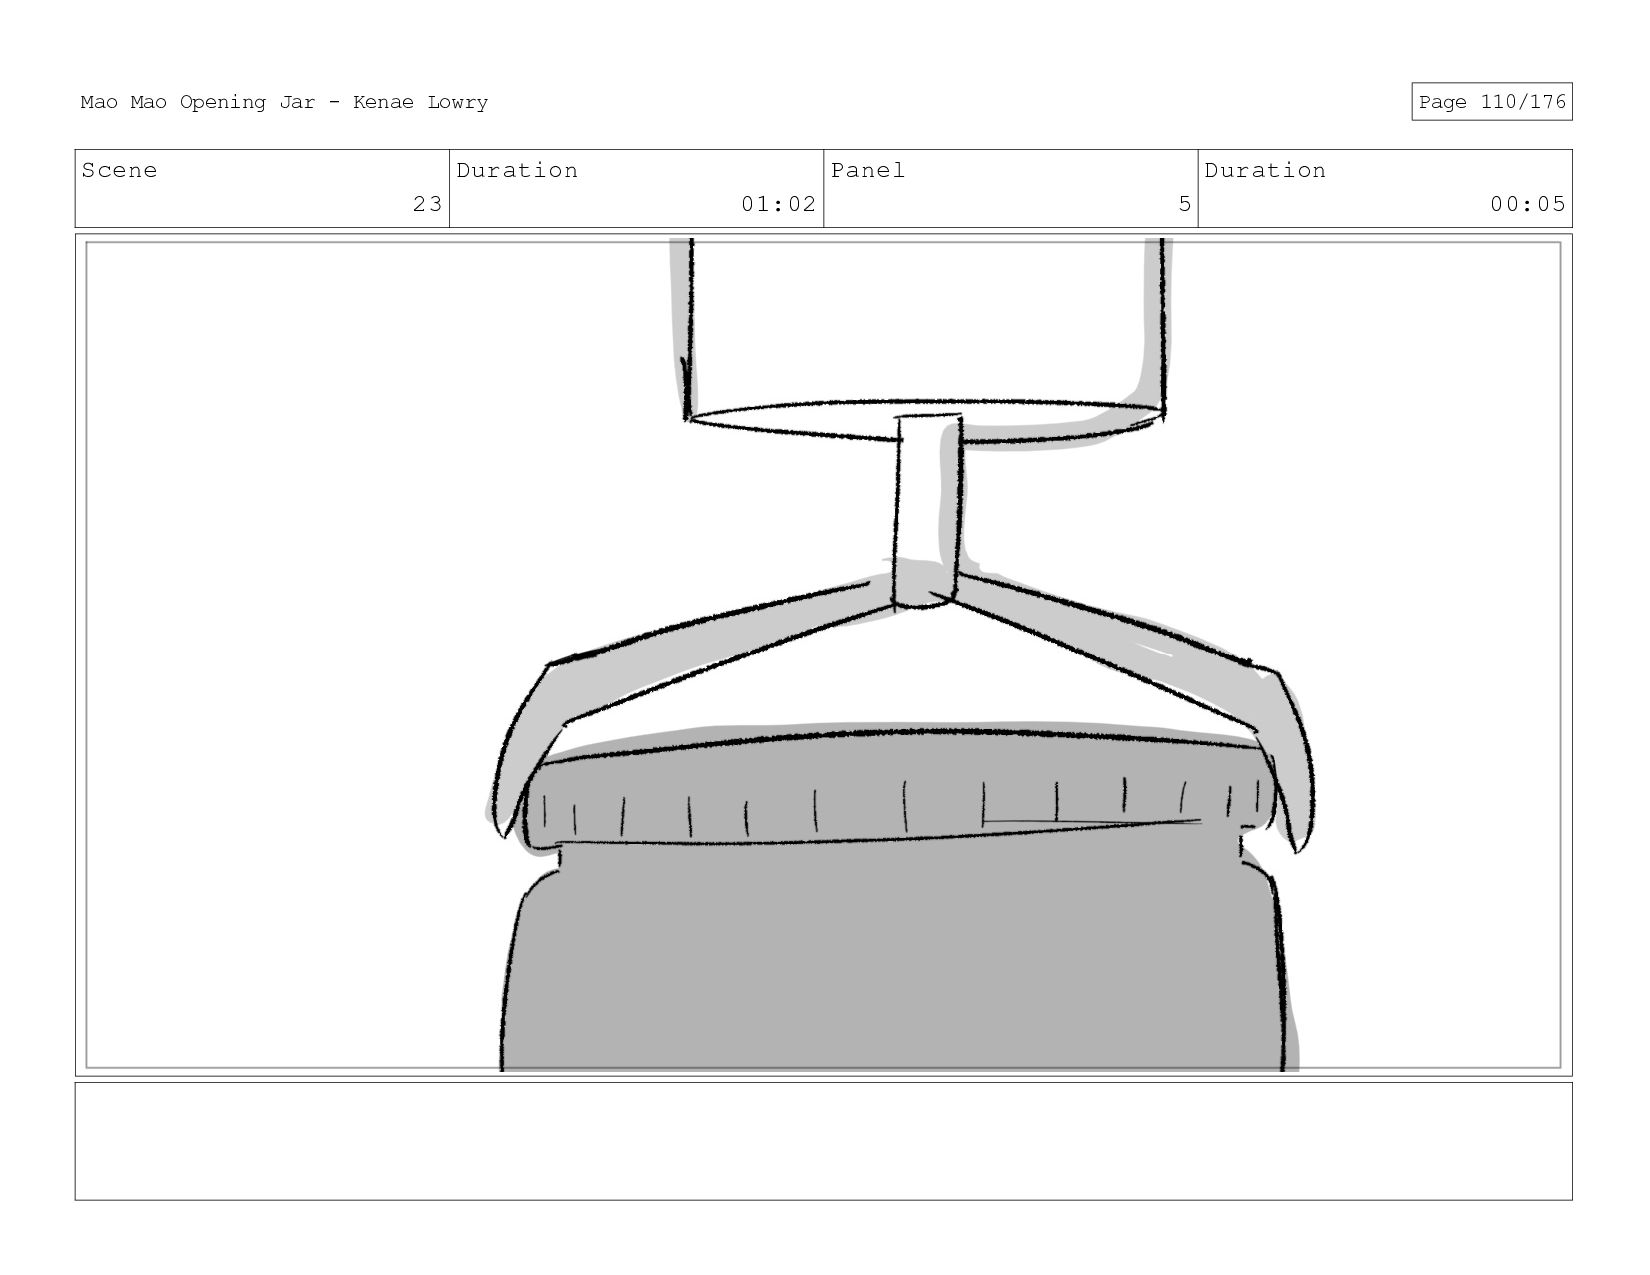Click the 'Page 110/176' box
Image resolution: width=1650 pixels, height=1275 pixels.
point(1491,102)
